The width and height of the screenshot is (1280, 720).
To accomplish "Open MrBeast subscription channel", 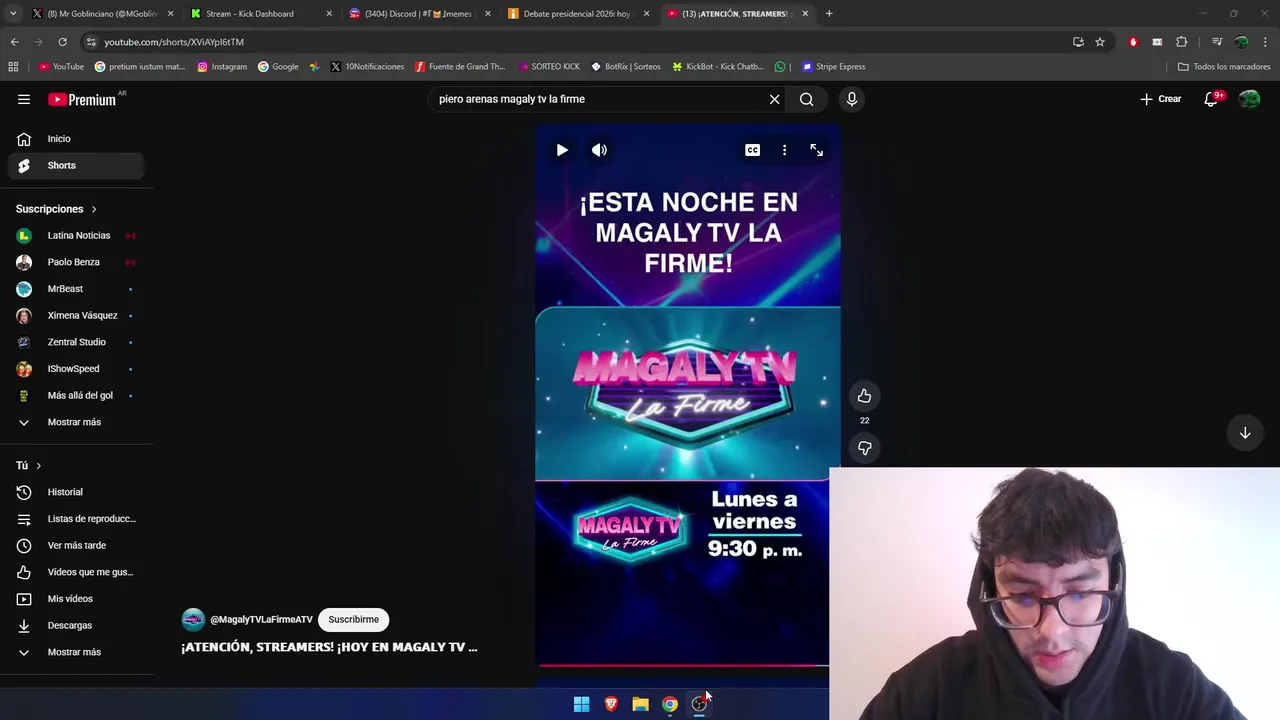I will 75,289.
